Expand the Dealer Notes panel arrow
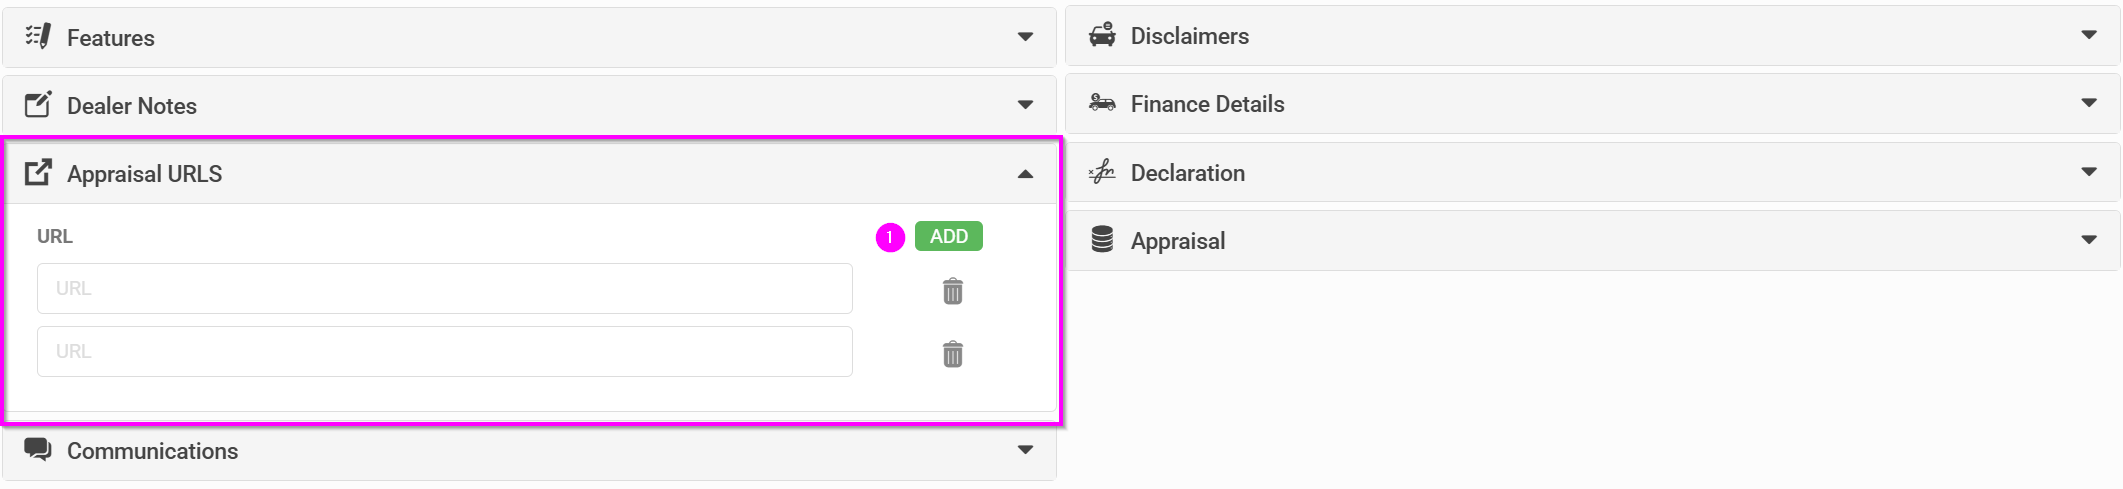Viewport: 2123px width, 489px height. click(1025, 105)
